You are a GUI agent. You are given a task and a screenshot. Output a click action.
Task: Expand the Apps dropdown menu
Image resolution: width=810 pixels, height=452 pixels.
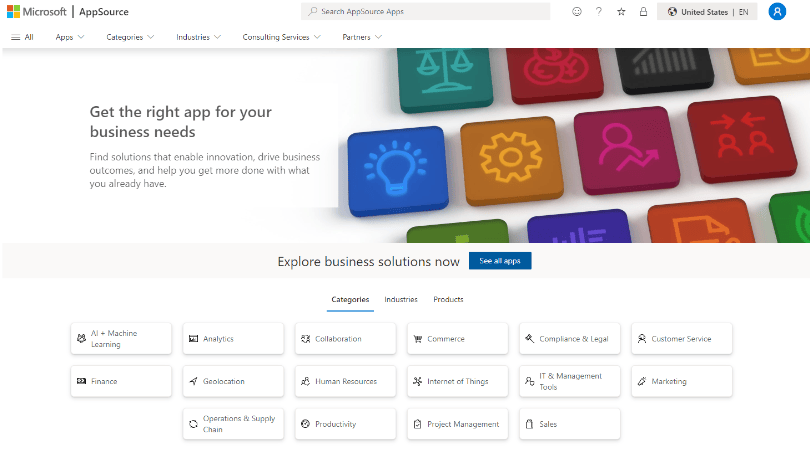click(70, 37)
